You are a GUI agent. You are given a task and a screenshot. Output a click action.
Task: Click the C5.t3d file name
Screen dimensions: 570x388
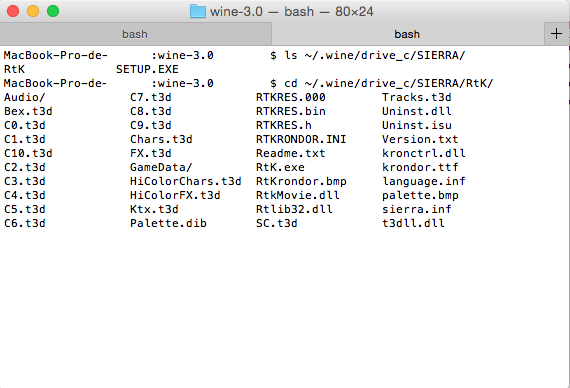[x=25, y=209]
